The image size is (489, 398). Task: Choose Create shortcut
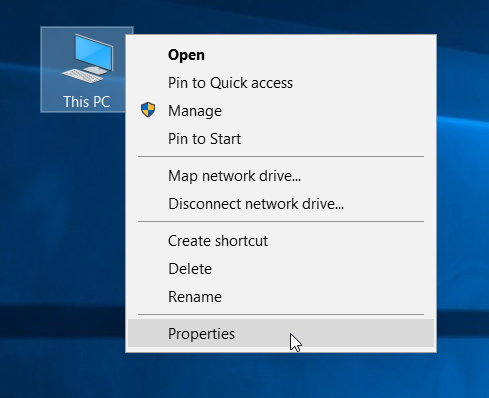[281, 241]
